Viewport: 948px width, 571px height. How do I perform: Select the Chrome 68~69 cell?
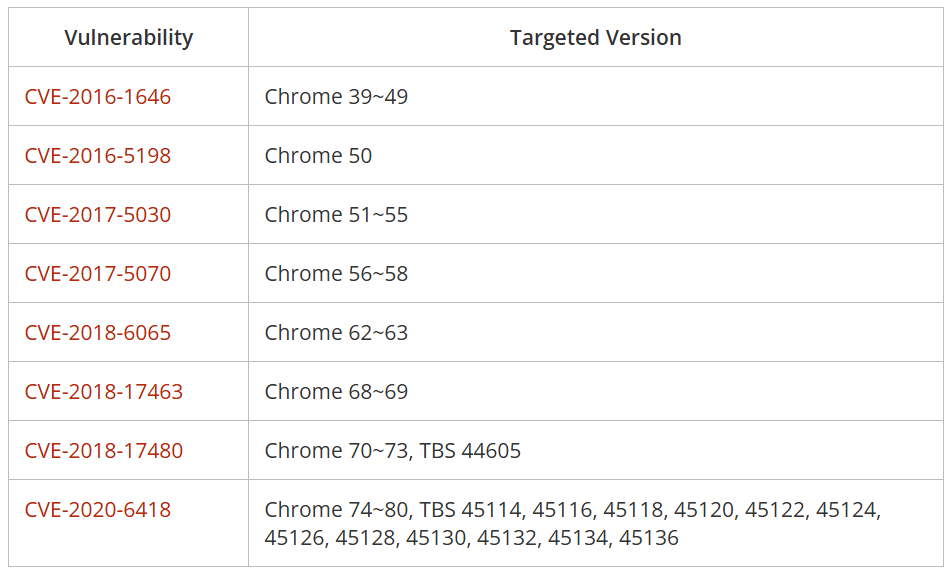tap(336, 392)
